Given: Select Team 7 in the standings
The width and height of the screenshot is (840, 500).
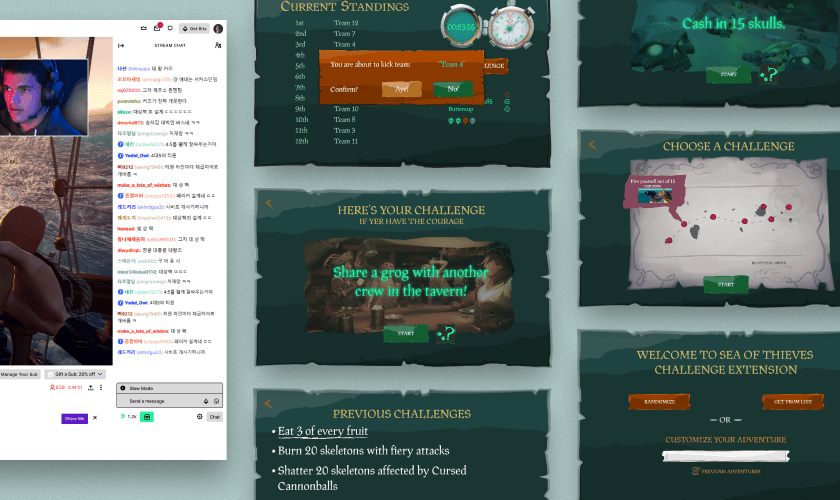Looking at the screenshot, I should click(x=344, y=34).
